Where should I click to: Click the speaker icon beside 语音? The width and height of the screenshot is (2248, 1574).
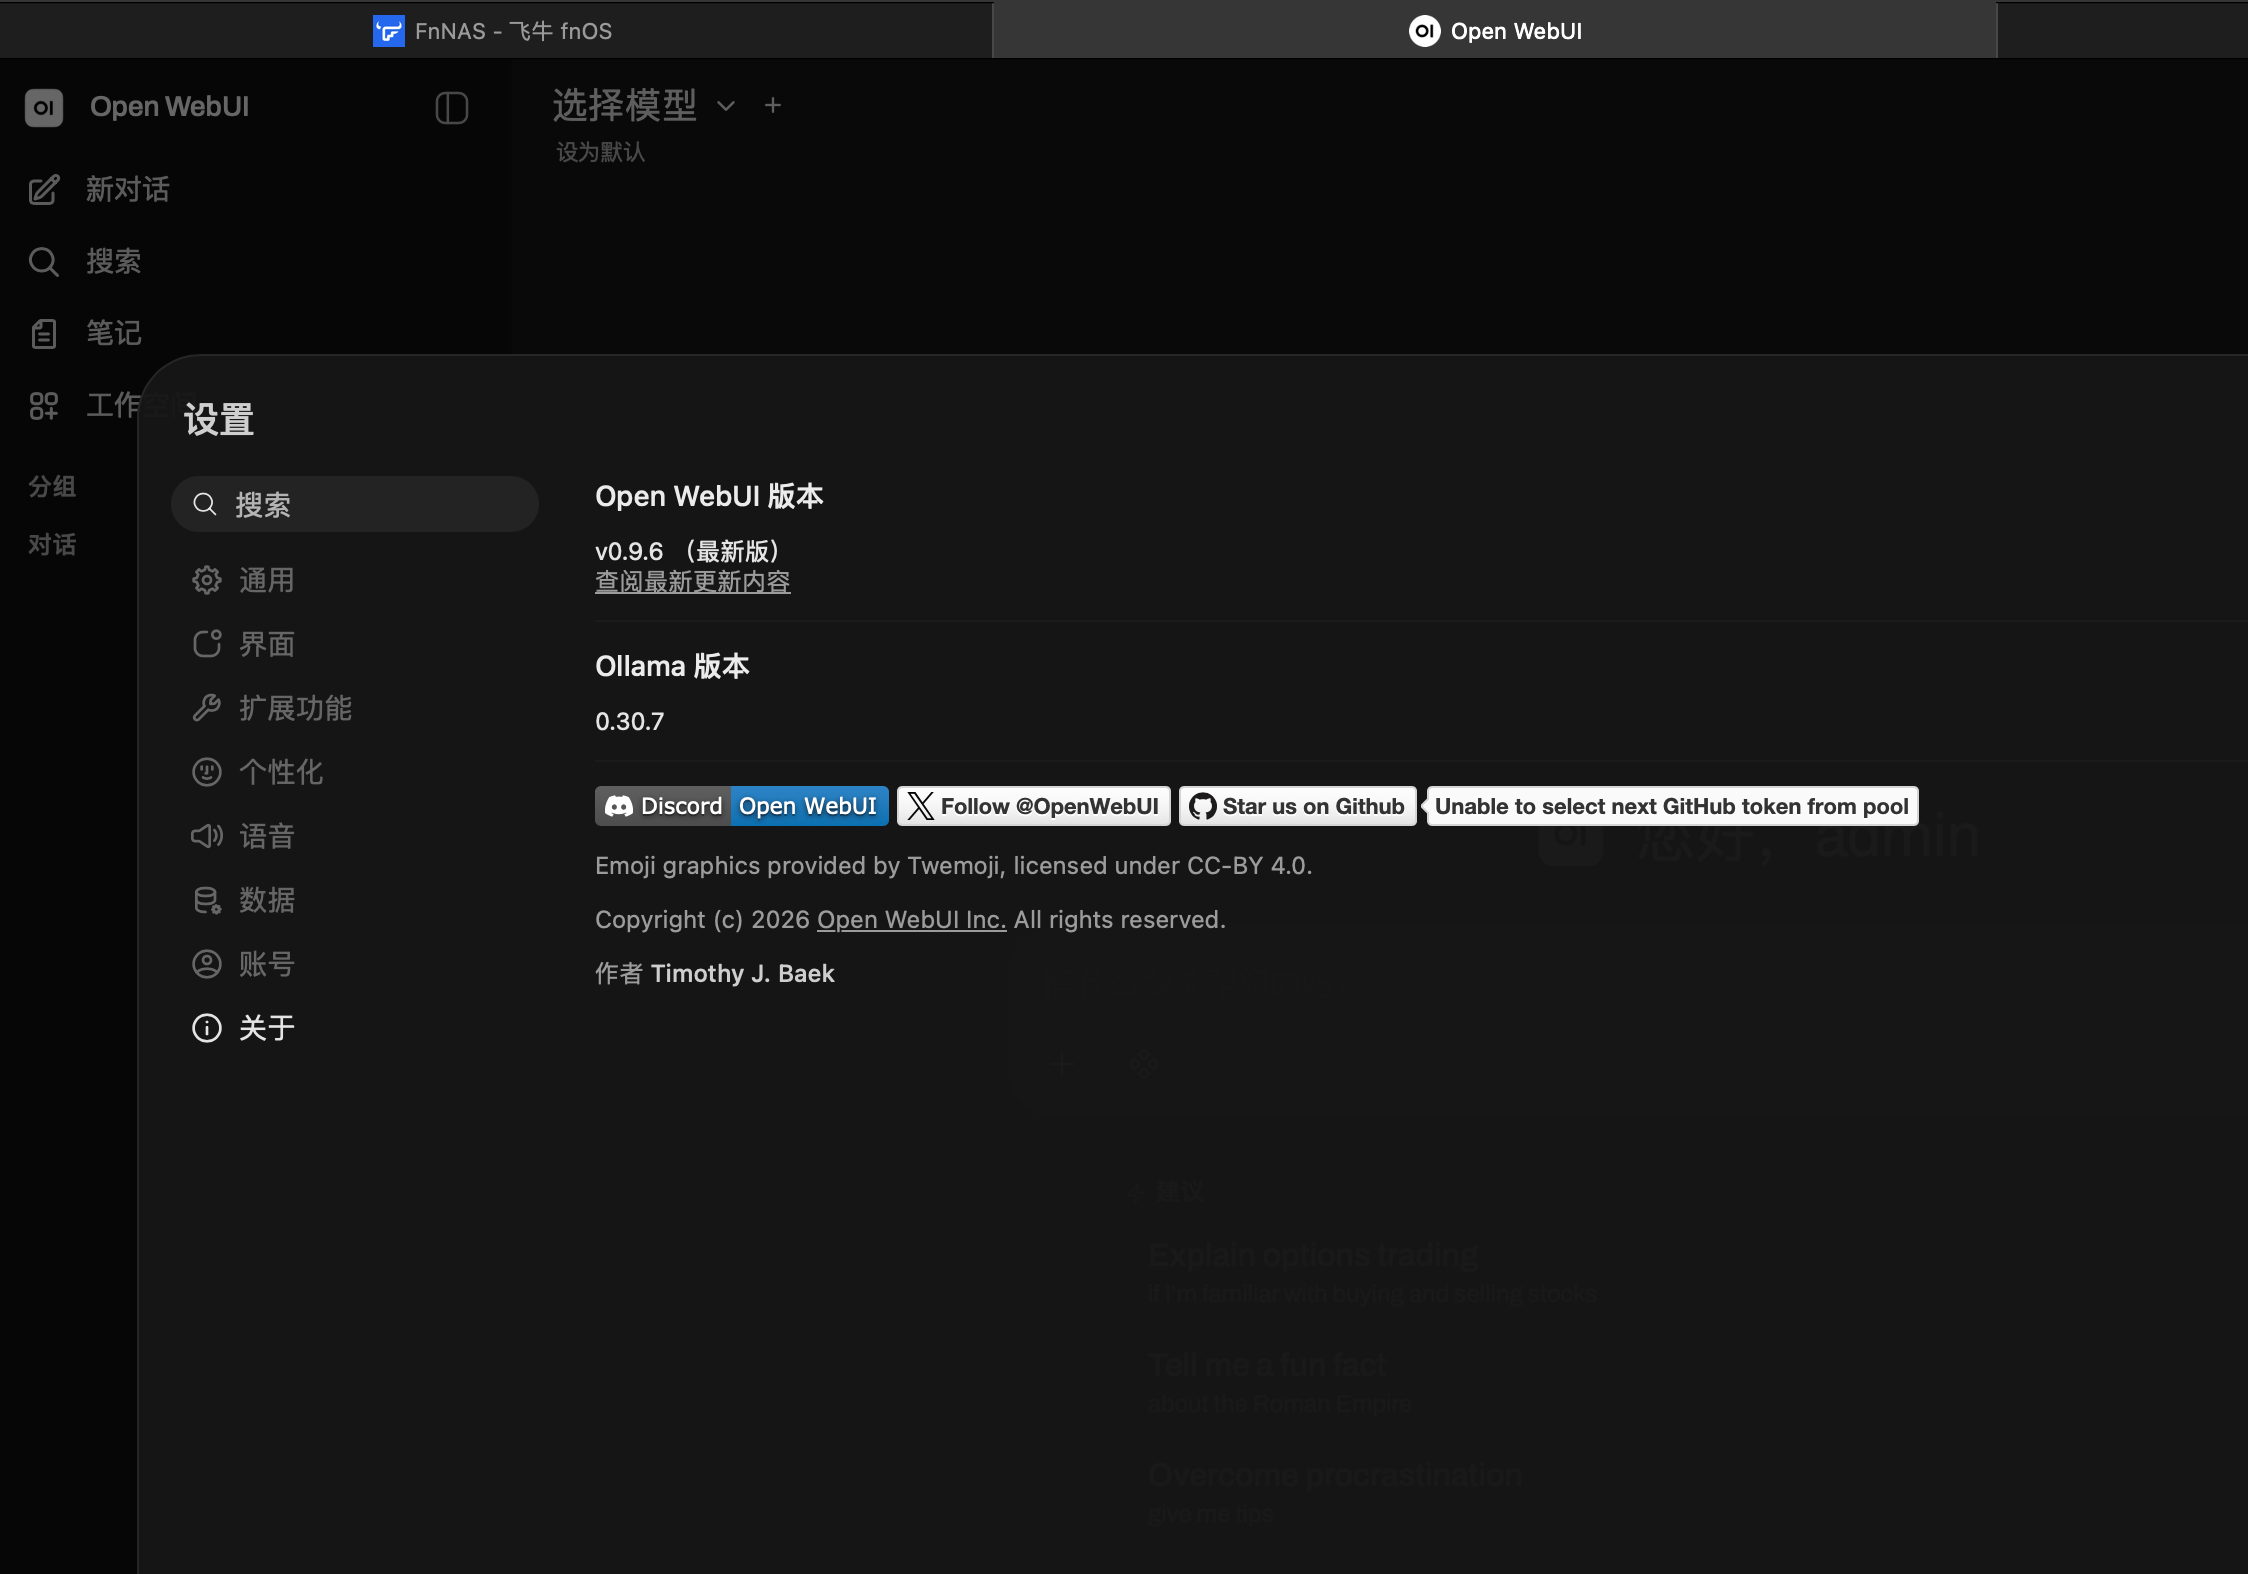(207, 836)
